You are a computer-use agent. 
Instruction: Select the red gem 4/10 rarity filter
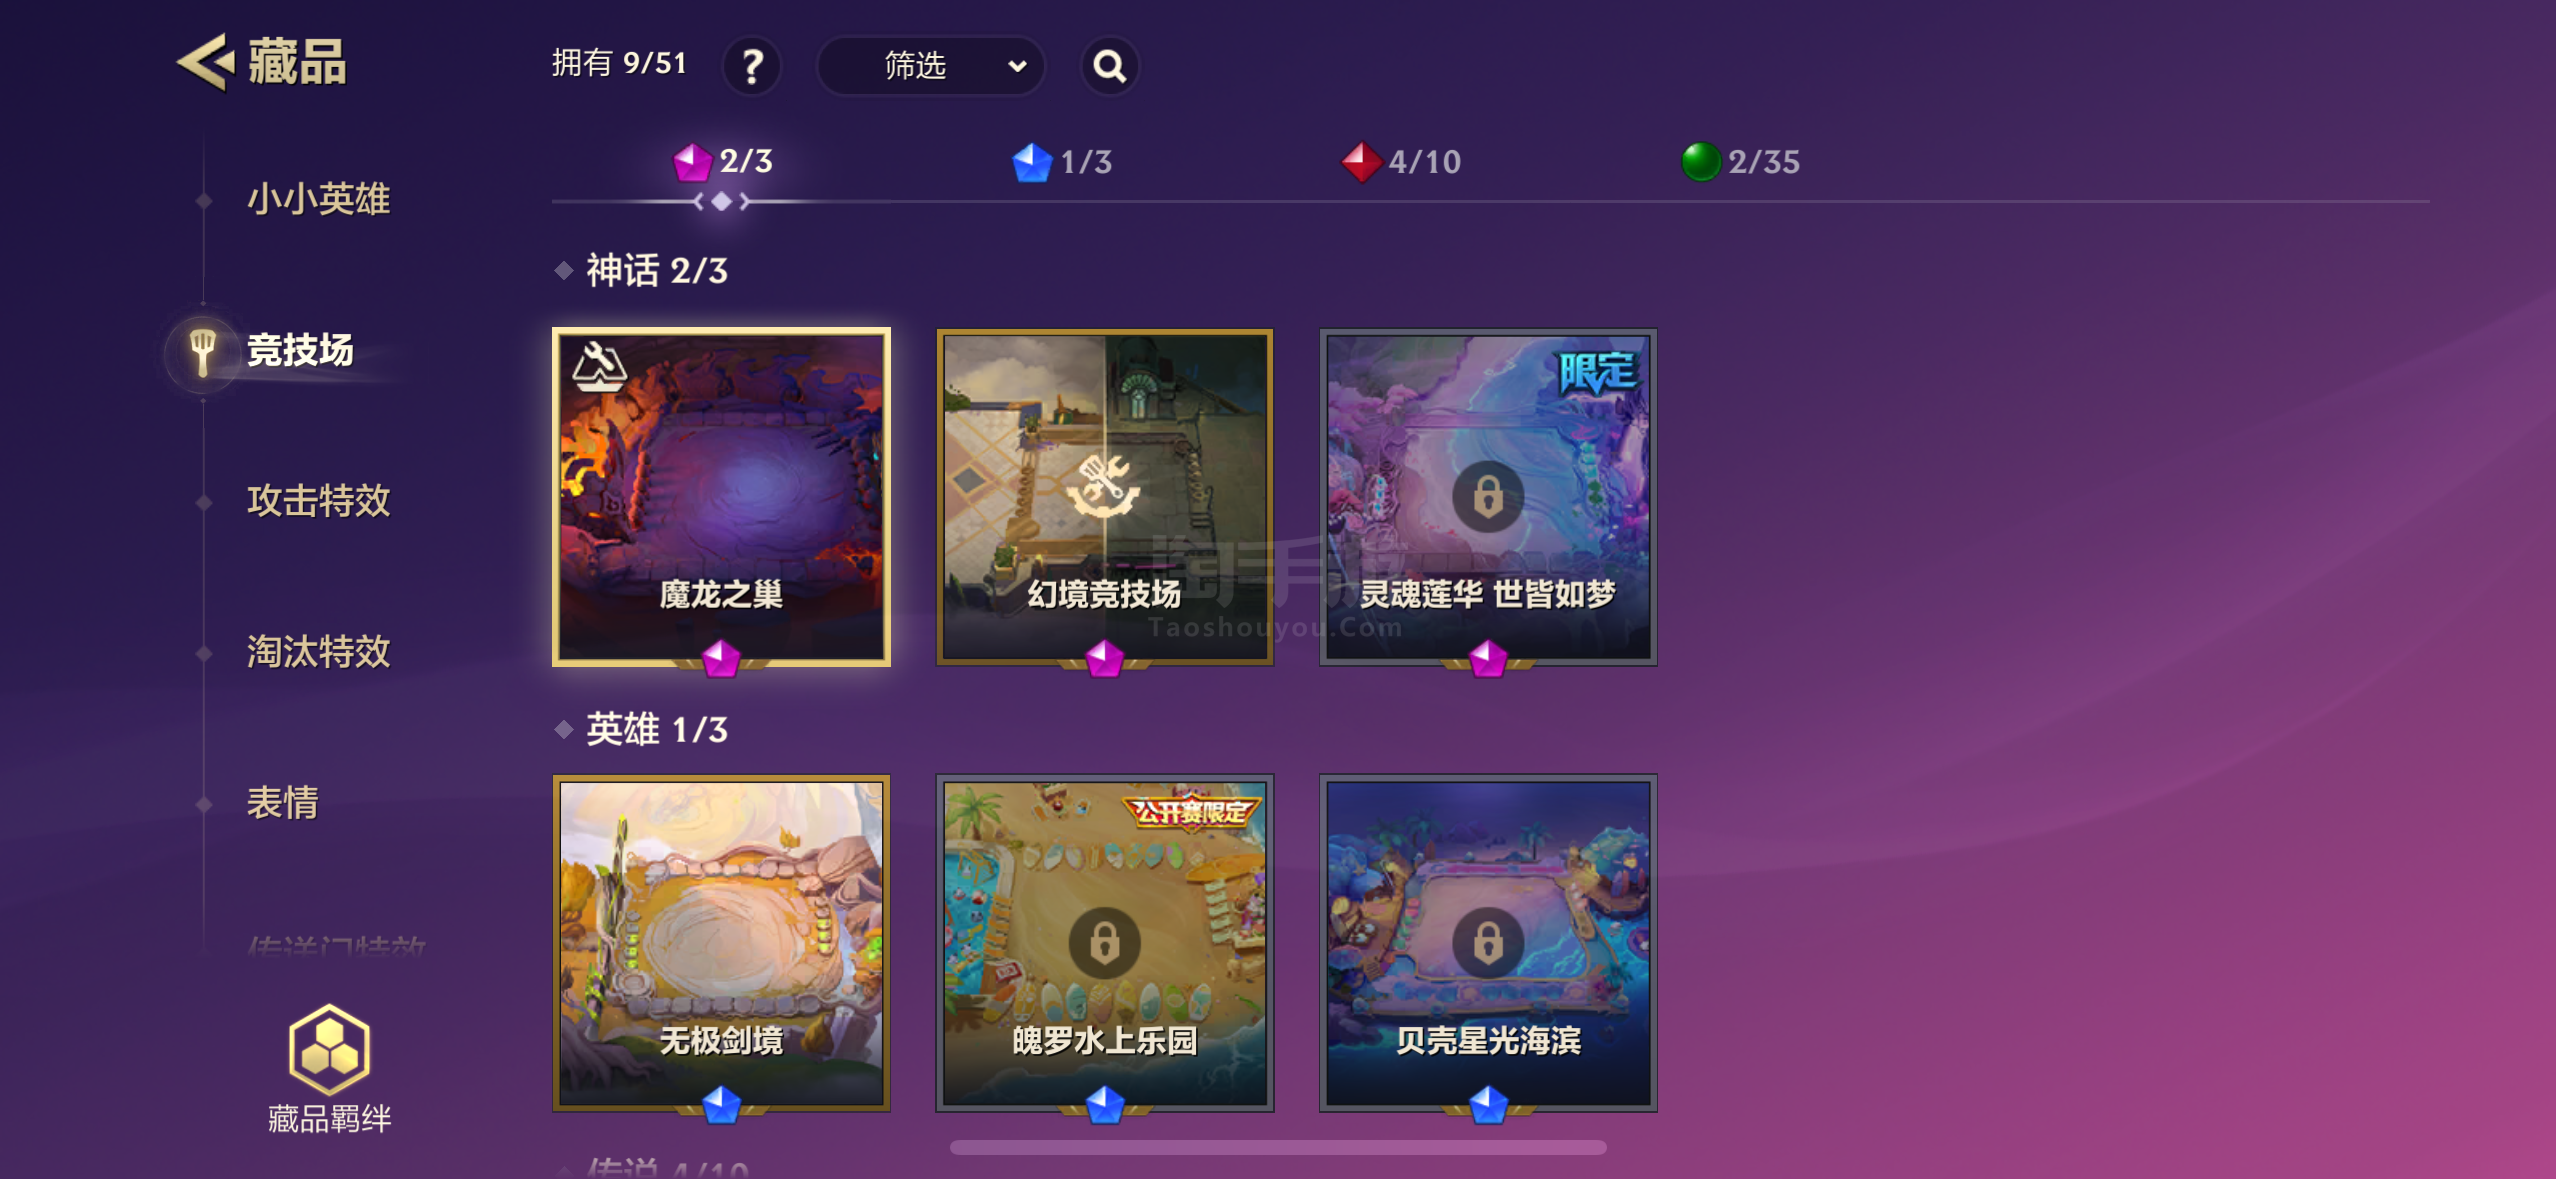pos(1401,162)
